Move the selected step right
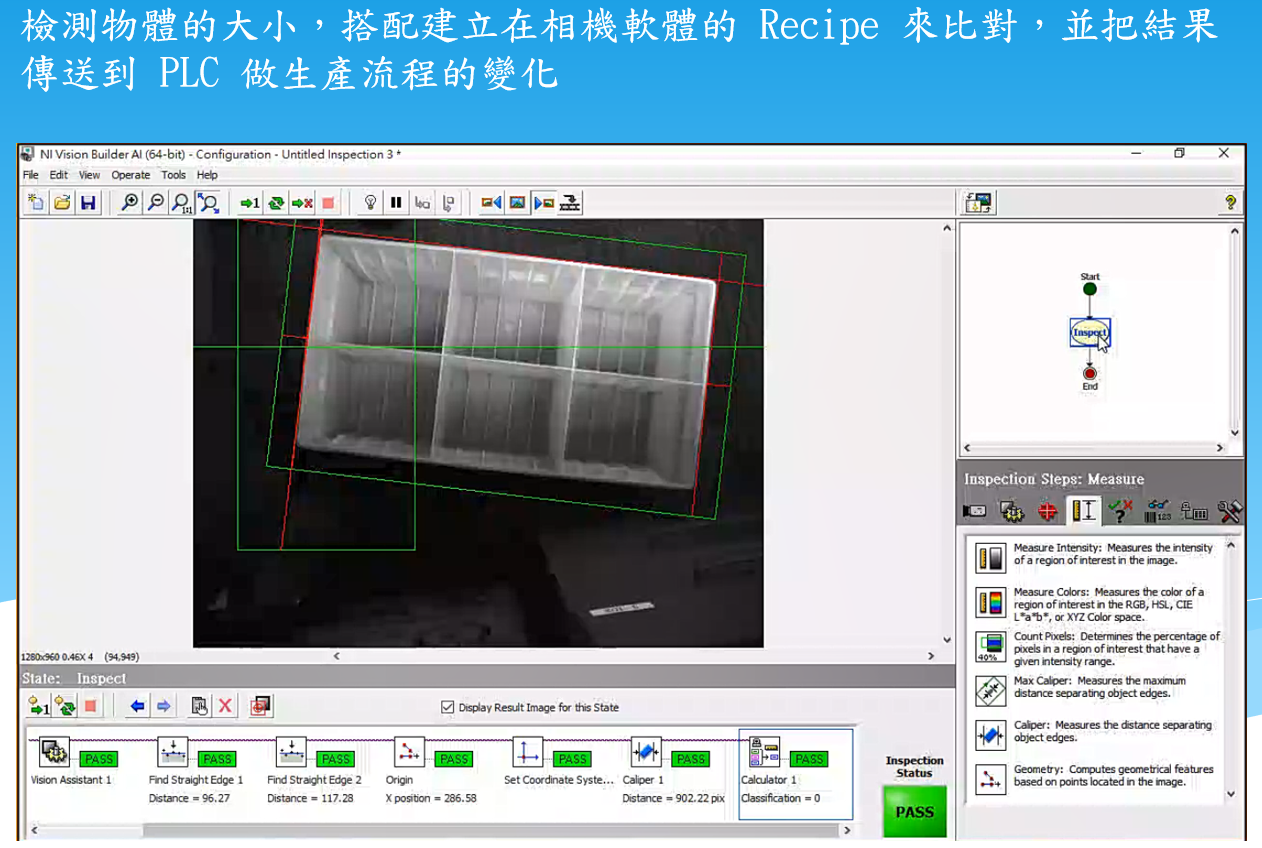The height and width of the screenshot is (848, 1262). [x=163, y=707]
